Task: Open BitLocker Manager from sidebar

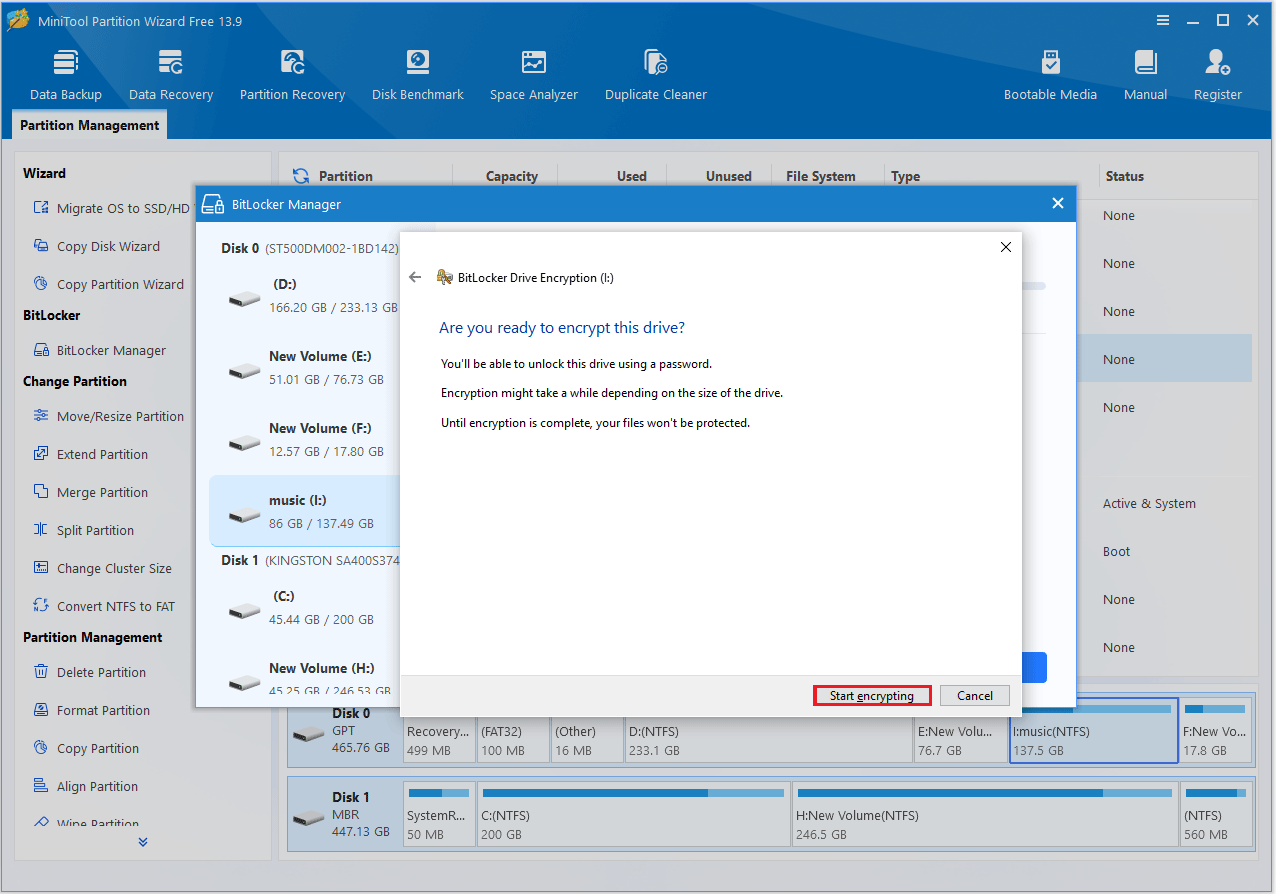Action: pyautogui.click(x=100, y=350)
